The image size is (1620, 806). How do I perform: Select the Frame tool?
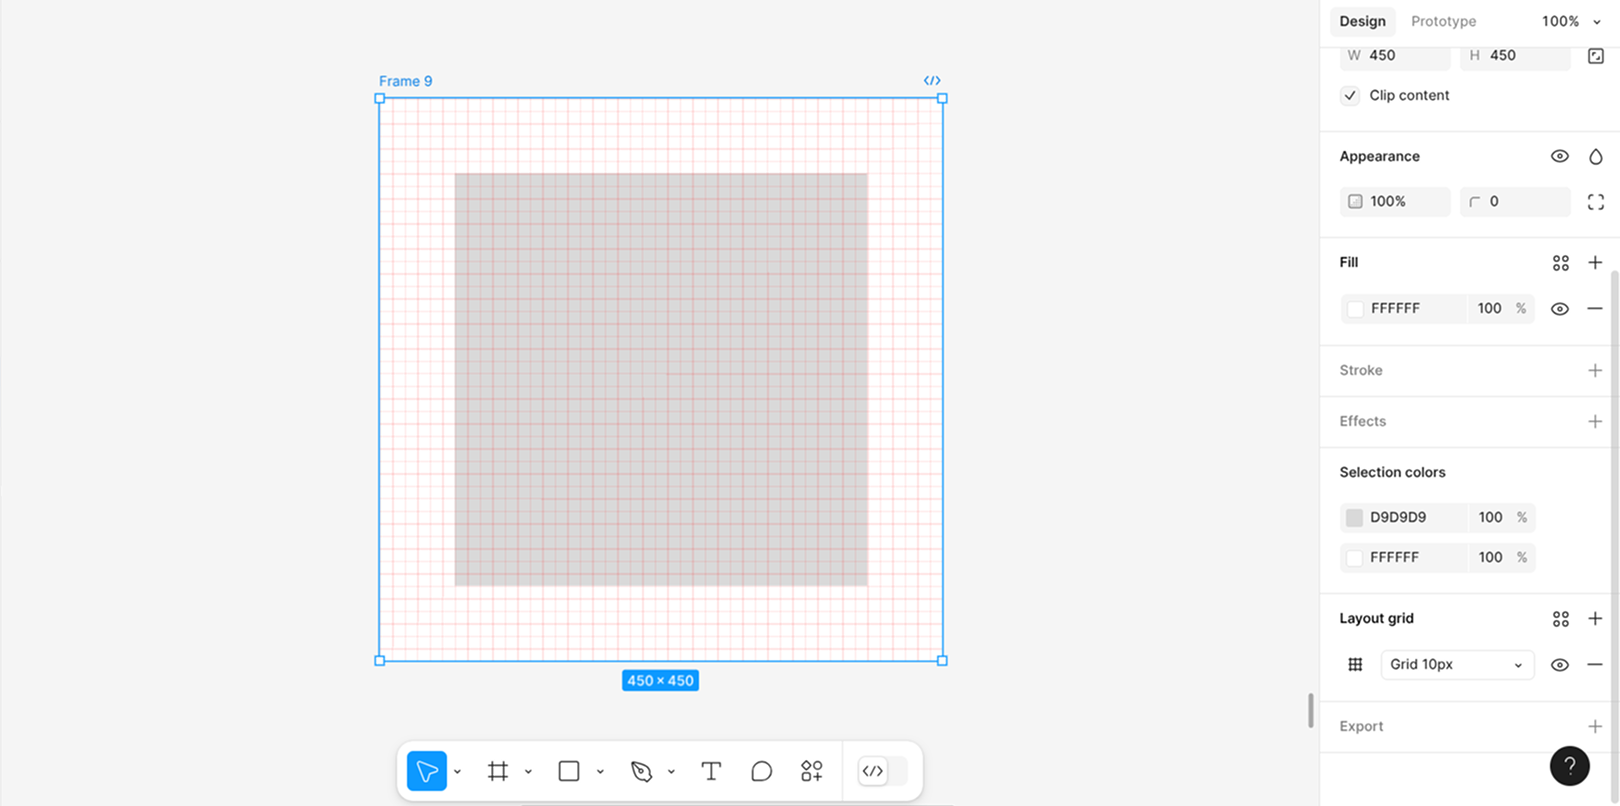point(498,771)
